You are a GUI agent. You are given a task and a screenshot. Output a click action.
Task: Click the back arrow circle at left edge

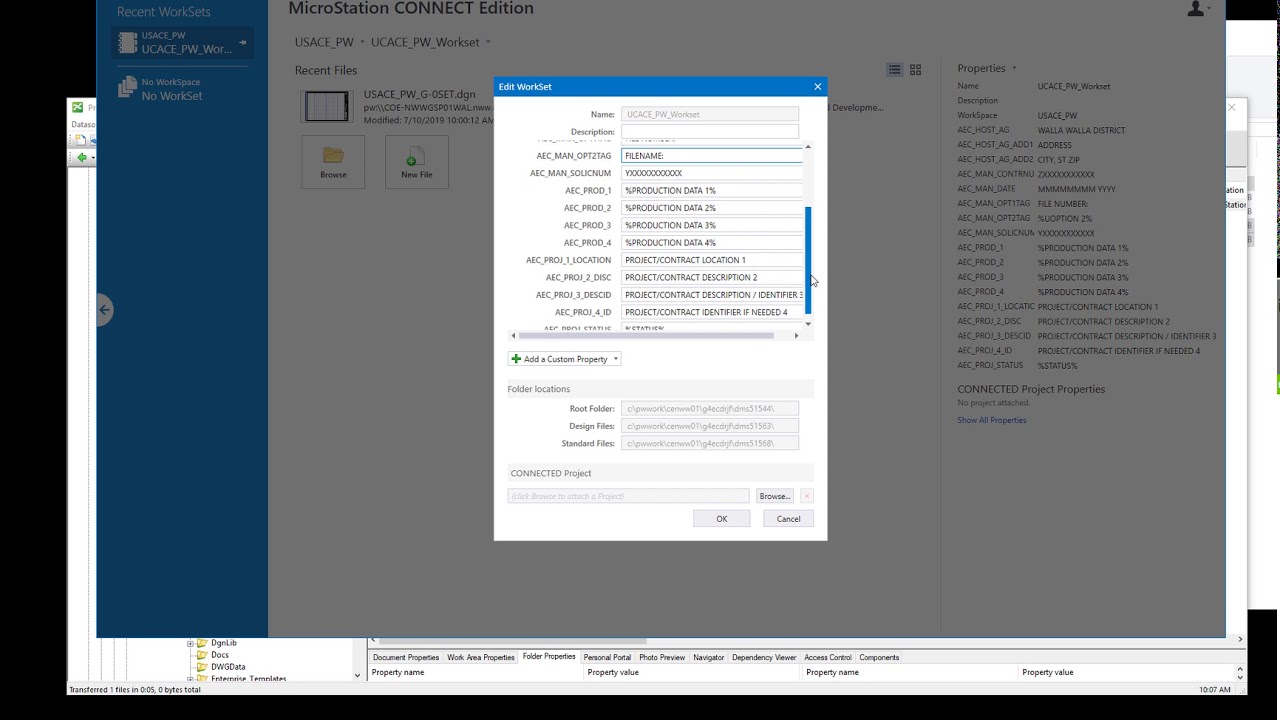(x=105, y=310)
